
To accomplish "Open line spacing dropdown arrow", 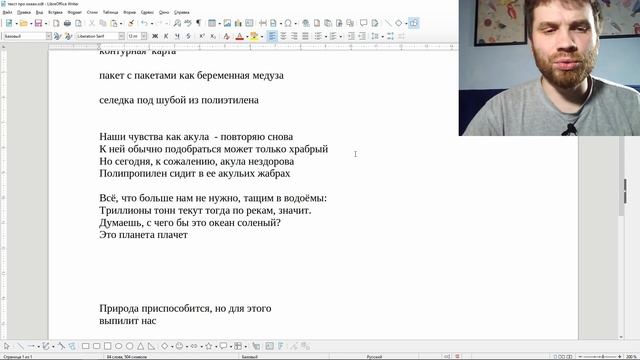I will [x=382, y=36].
